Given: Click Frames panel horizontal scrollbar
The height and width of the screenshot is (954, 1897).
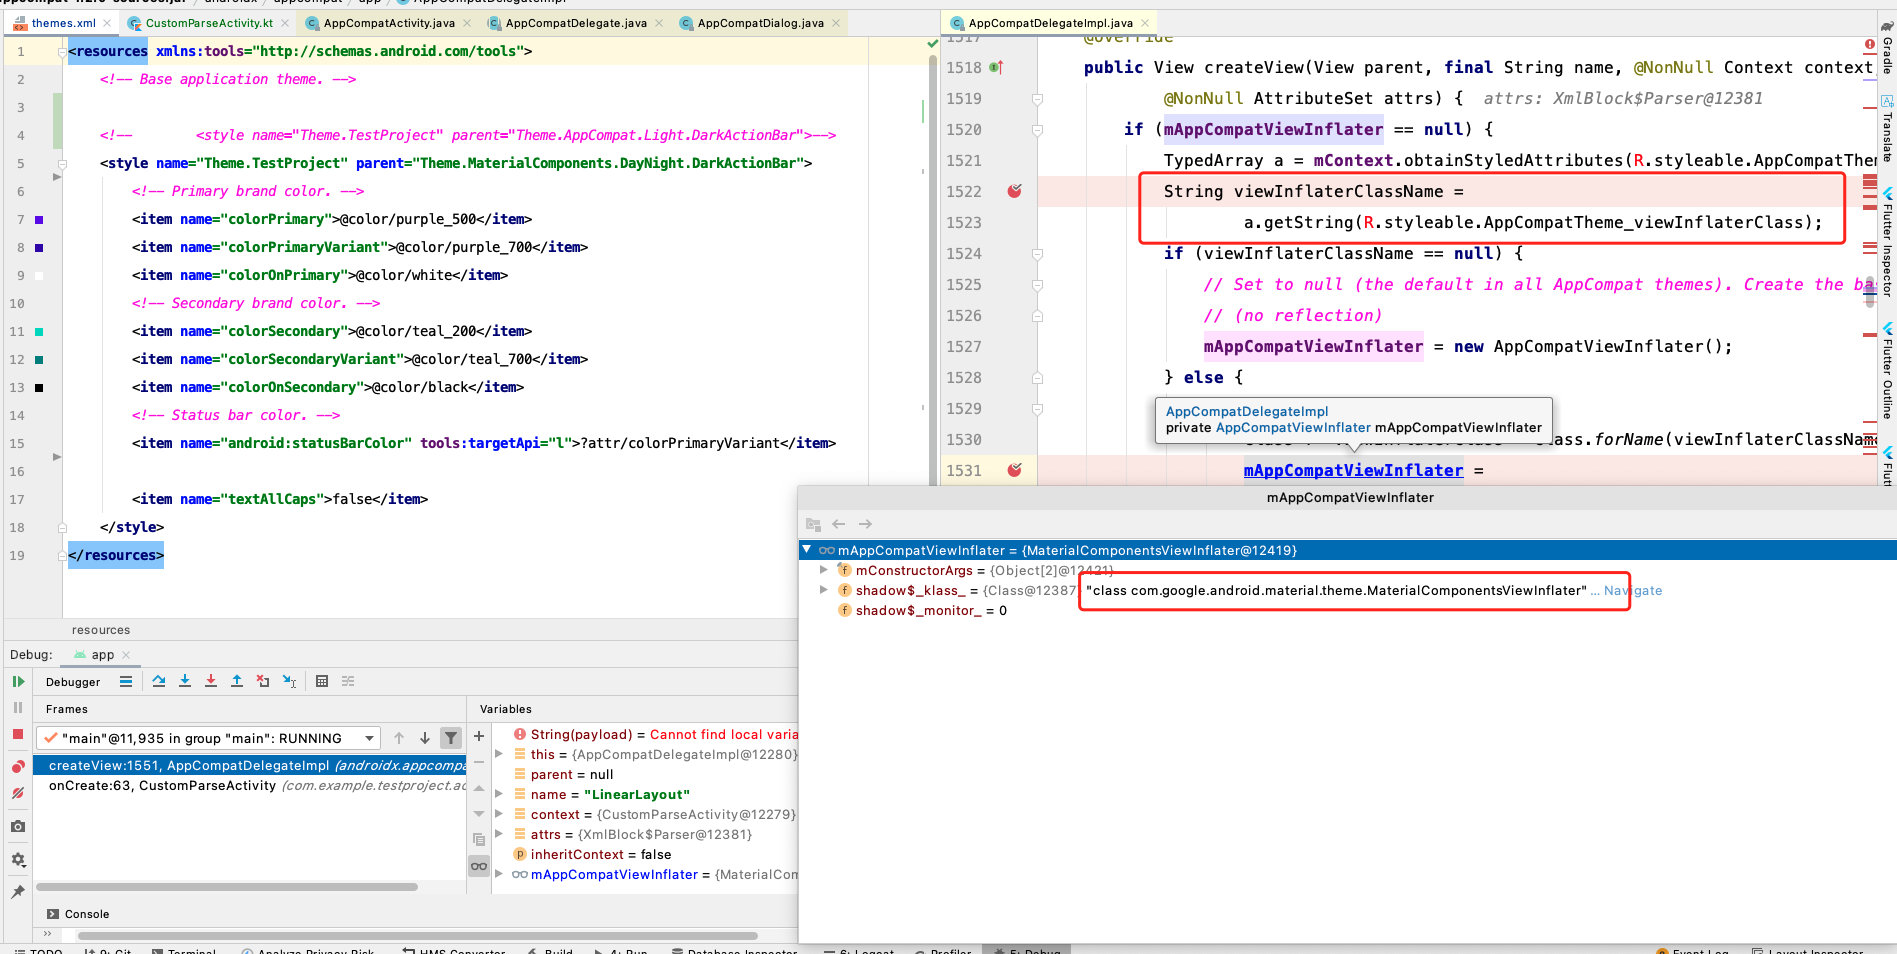Looking at the screenshot, I should coord(227,887).
